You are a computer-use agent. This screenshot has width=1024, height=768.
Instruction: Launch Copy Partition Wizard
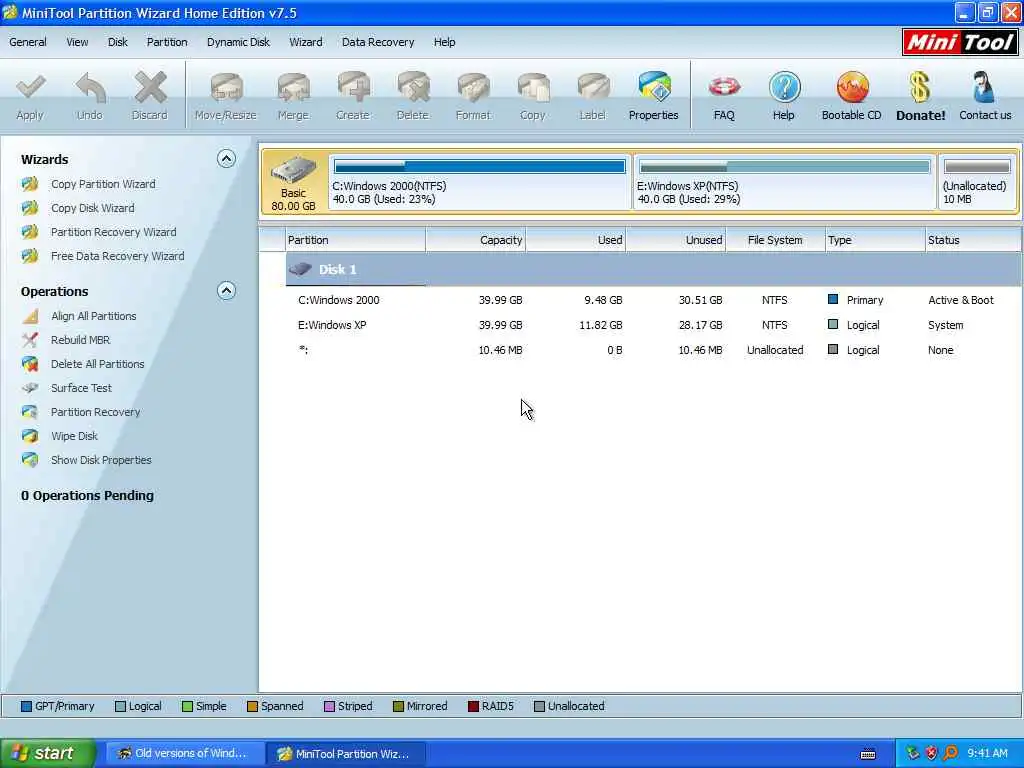(x=103, y=184)
